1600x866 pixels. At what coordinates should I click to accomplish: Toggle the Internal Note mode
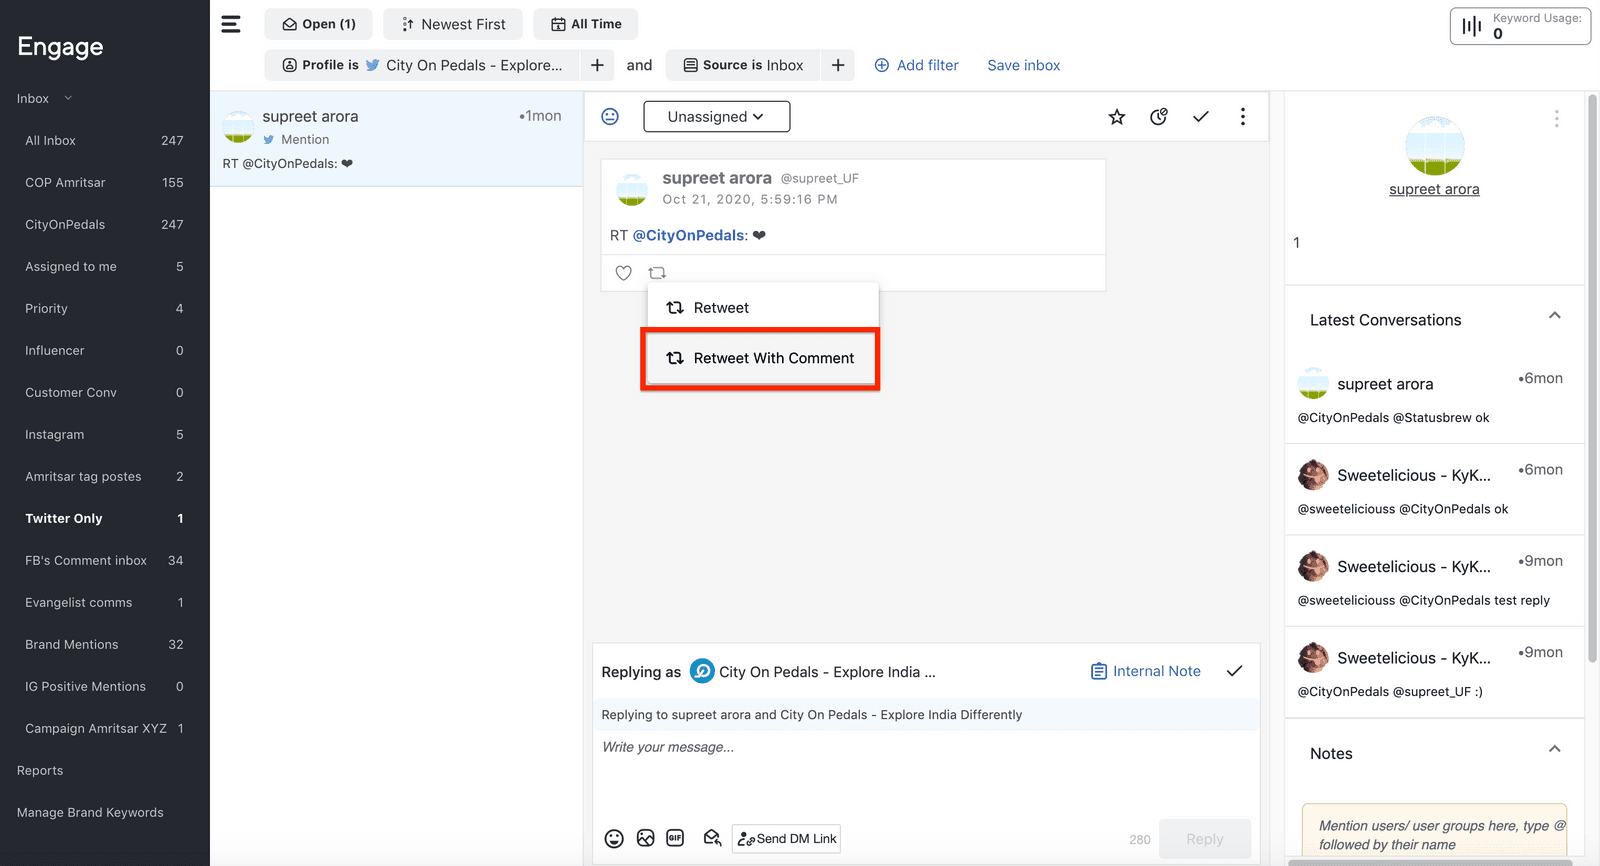pyautogui.click(x=1145, y=671)
